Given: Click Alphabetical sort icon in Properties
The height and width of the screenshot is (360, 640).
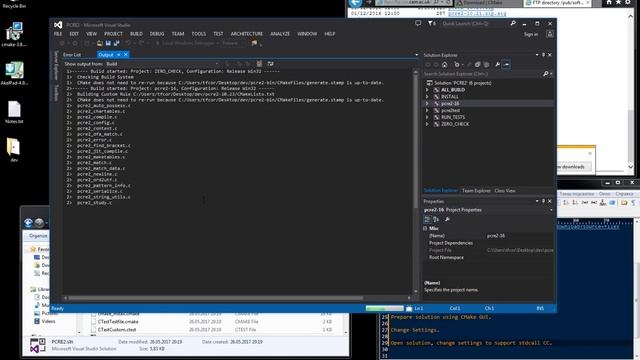Looking at the screenshot, I should (436, 219).
